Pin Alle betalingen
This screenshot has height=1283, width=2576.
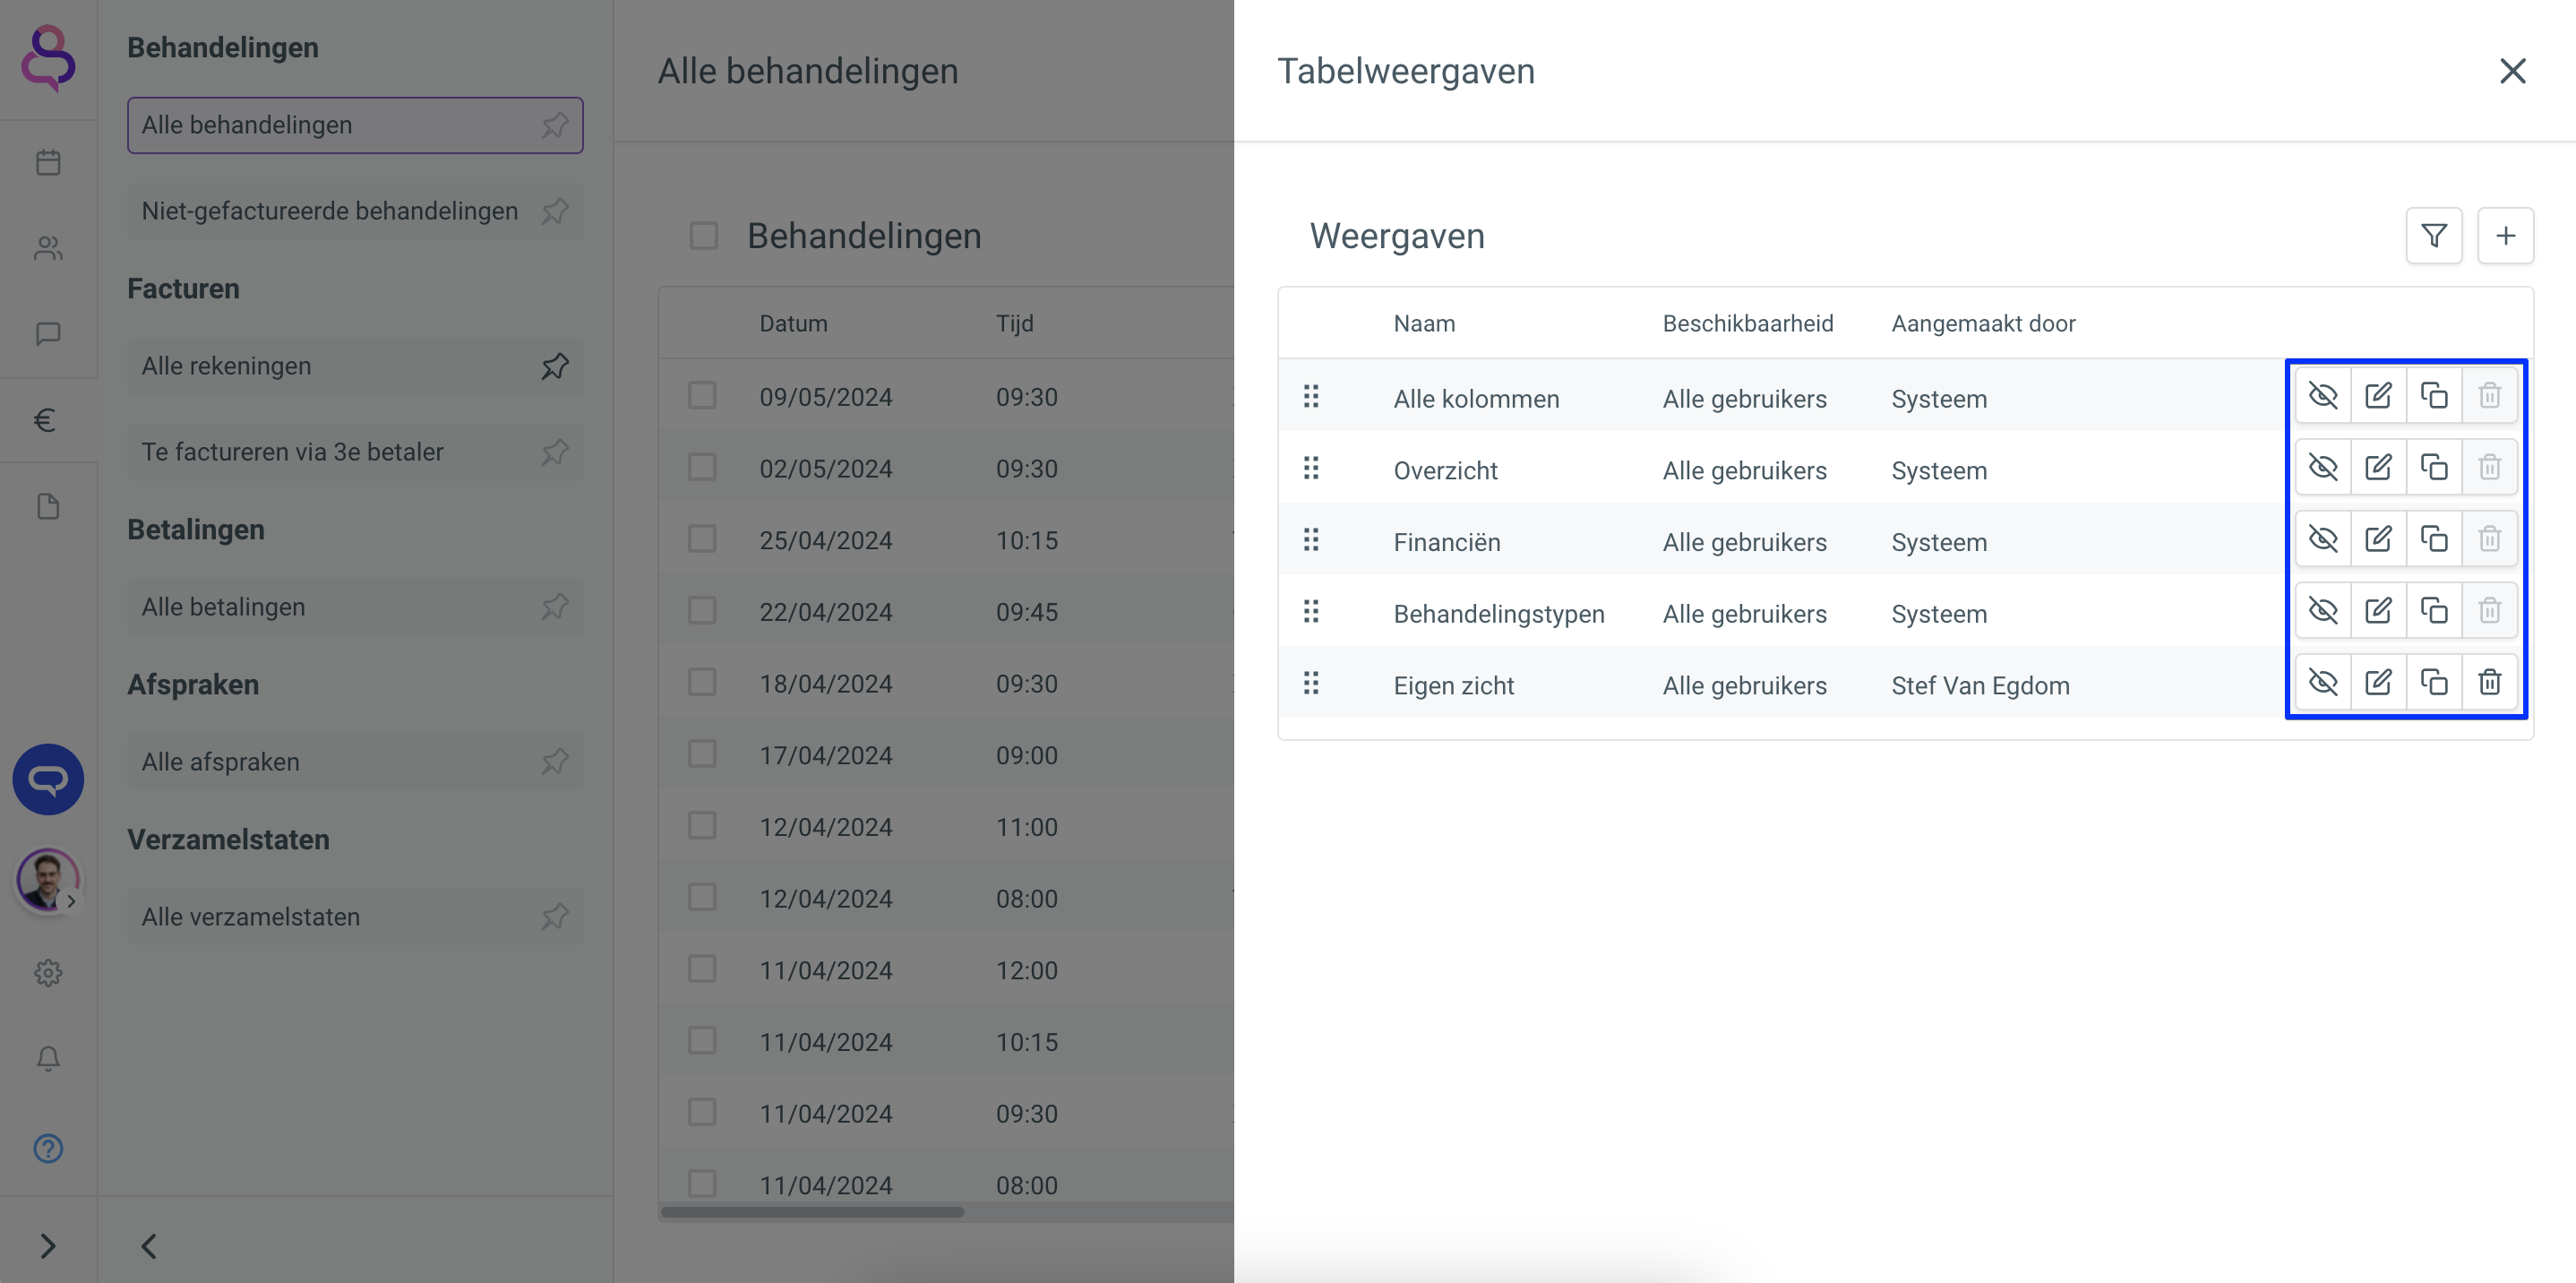(555, 607)
